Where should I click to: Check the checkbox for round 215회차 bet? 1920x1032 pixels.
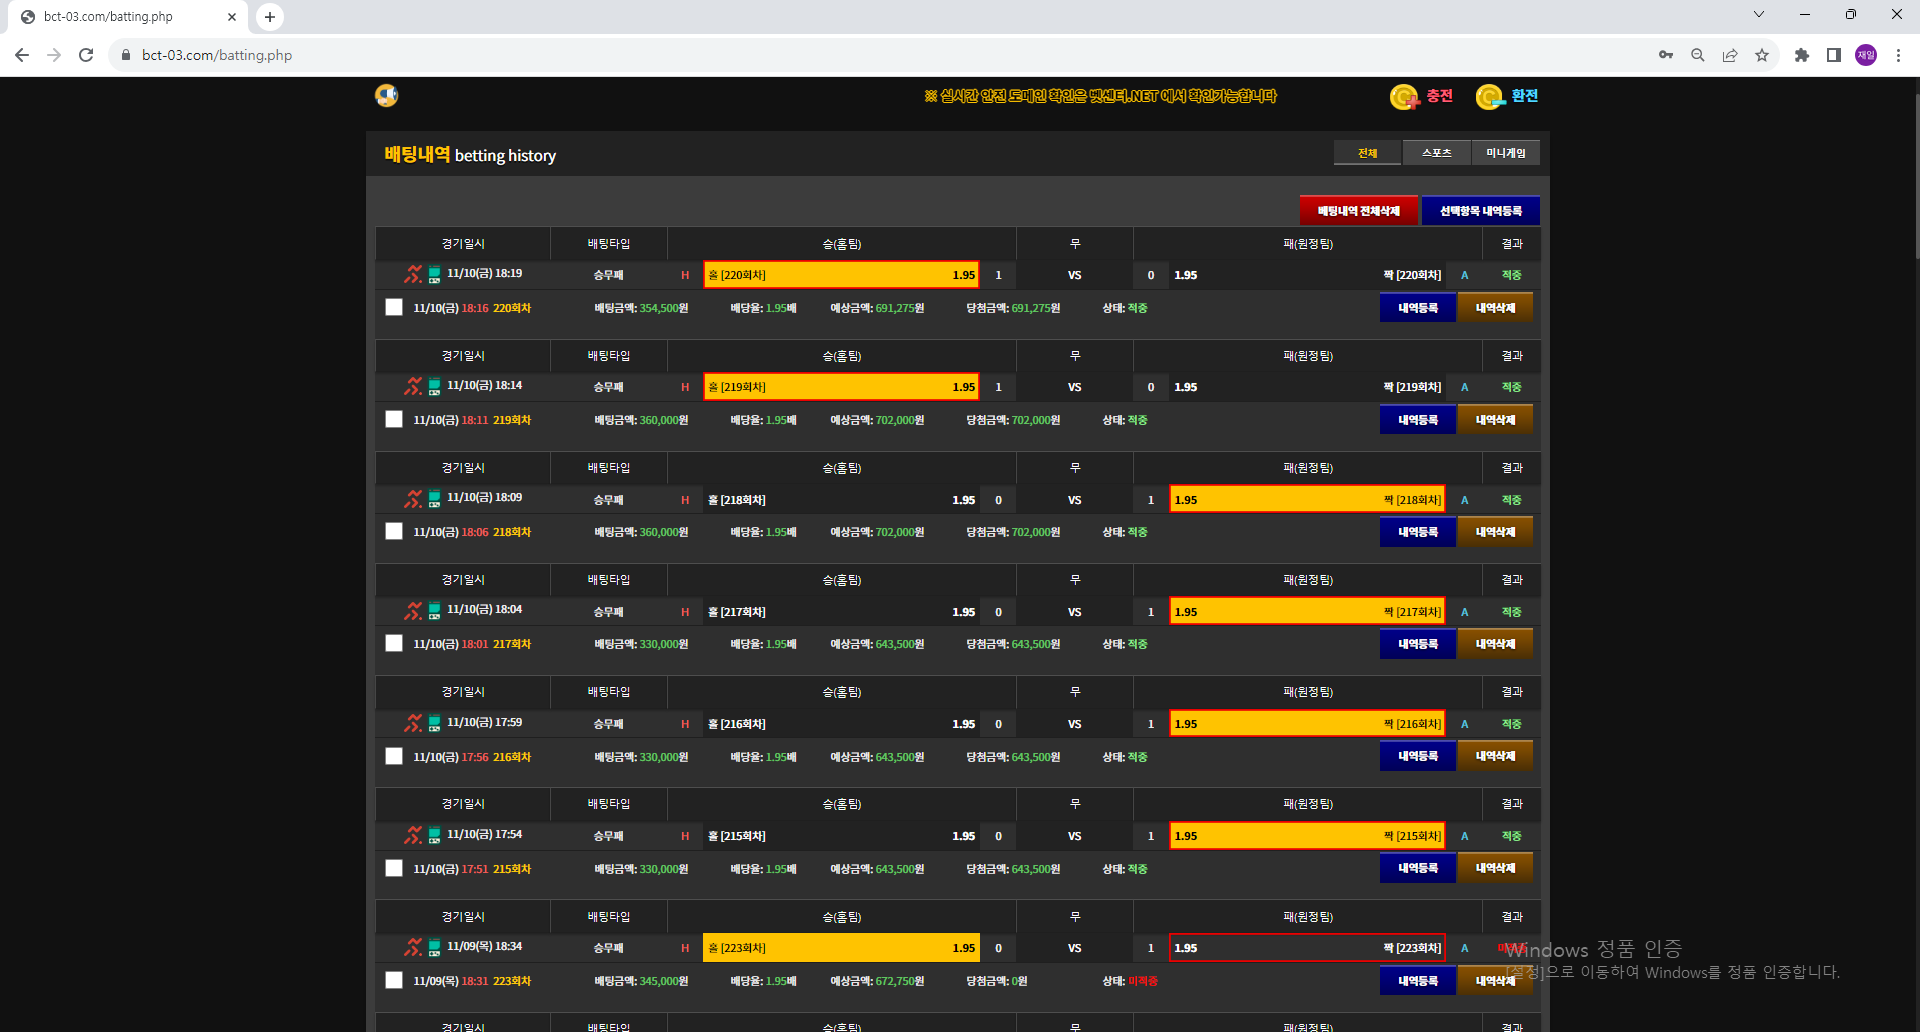[394, 868]
